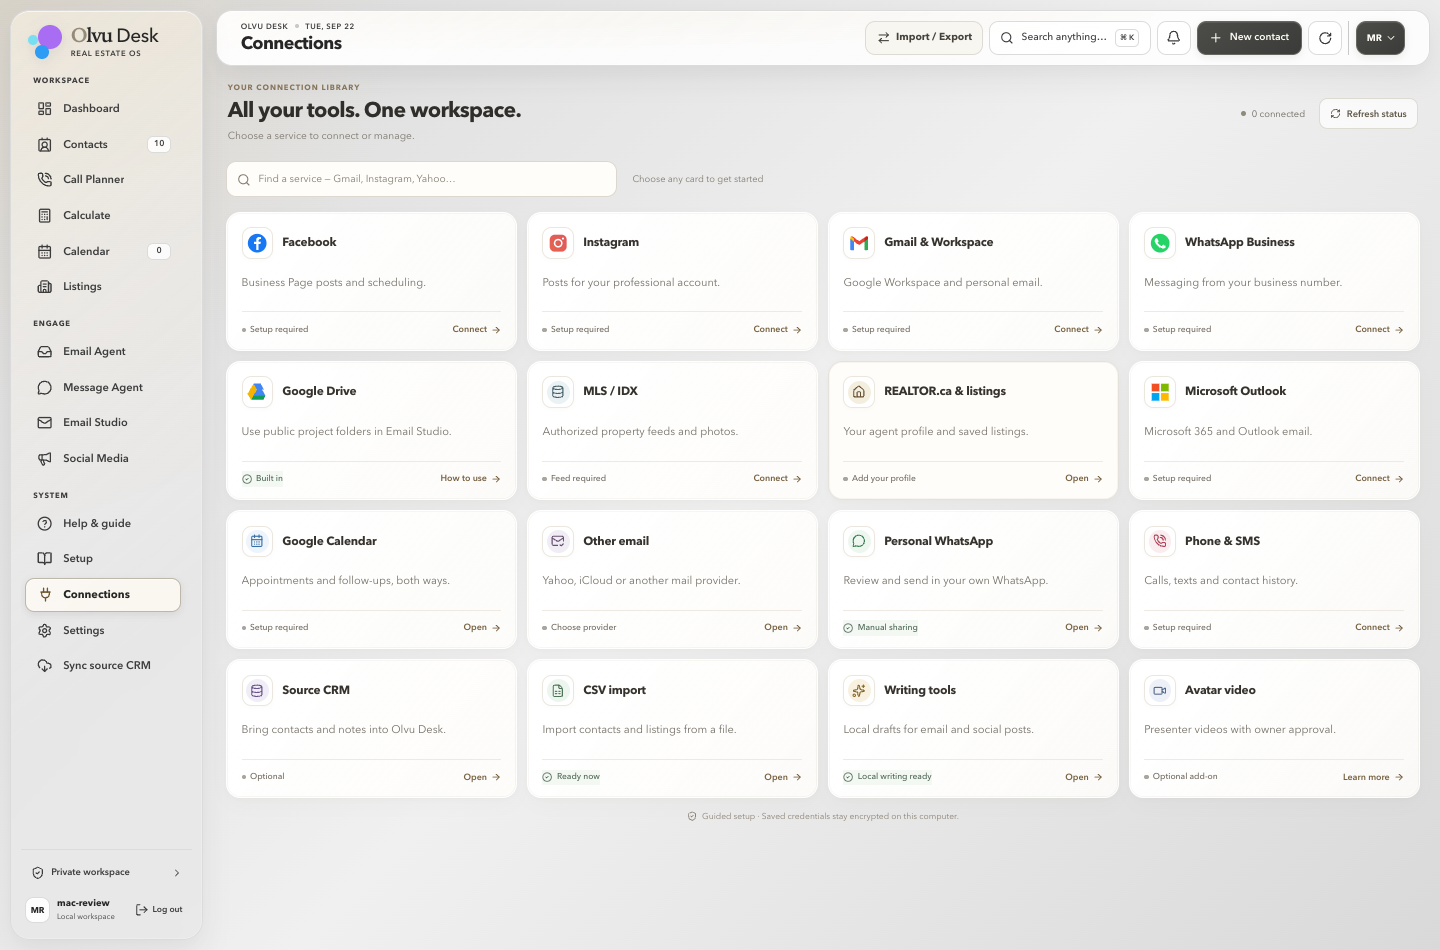Focus the Find a service search field
Viewport: 1440px width, 950px height.
point(422,180)
